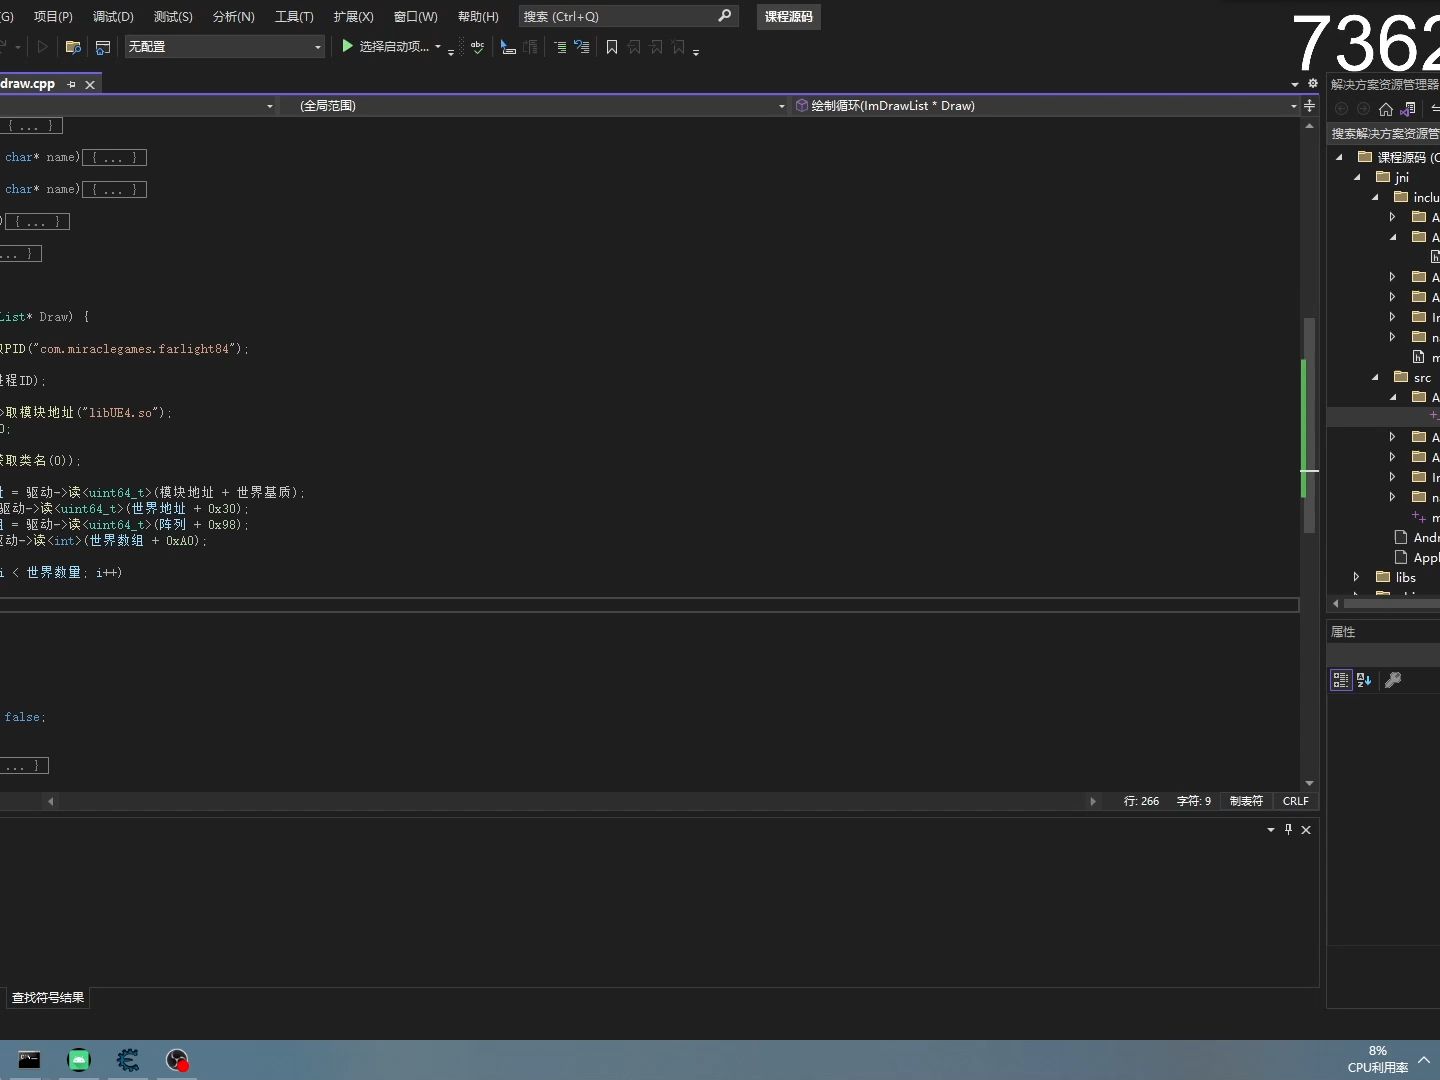Click the search magnifier icon in title bar

point(725,16)
